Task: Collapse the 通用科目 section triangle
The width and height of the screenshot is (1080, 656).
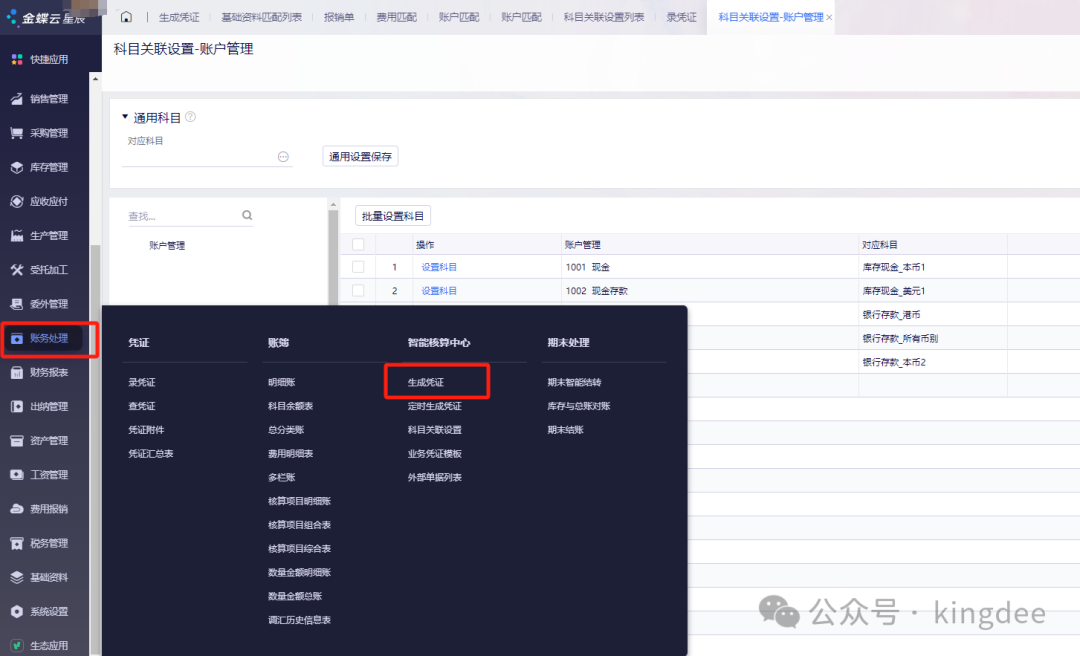Action: pyautogui.click(x=125, y=117)
